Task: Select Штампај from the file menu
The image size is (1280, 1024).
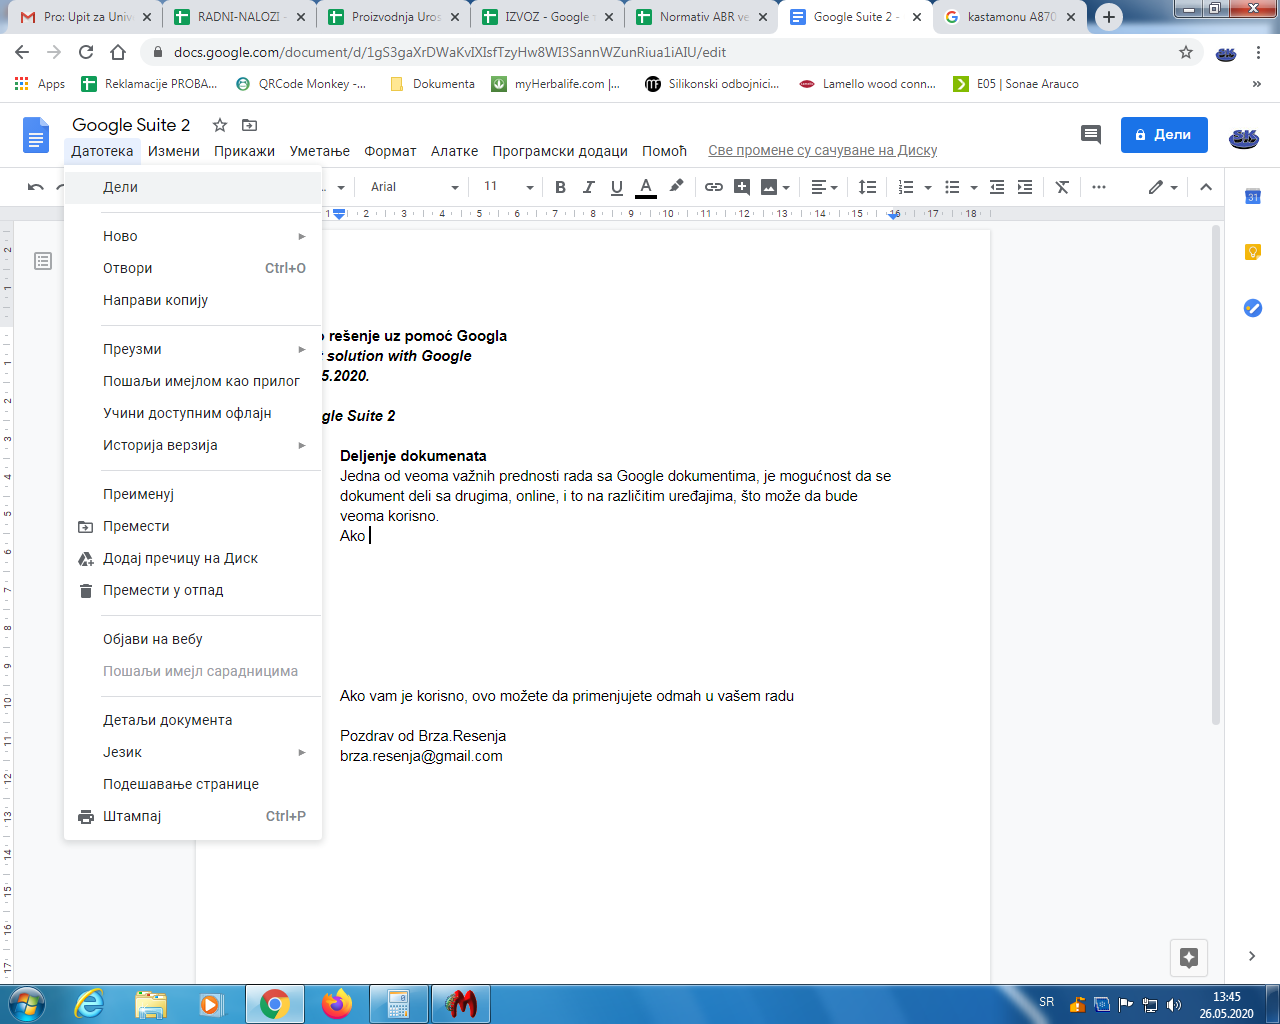Action: click(193, 816)
